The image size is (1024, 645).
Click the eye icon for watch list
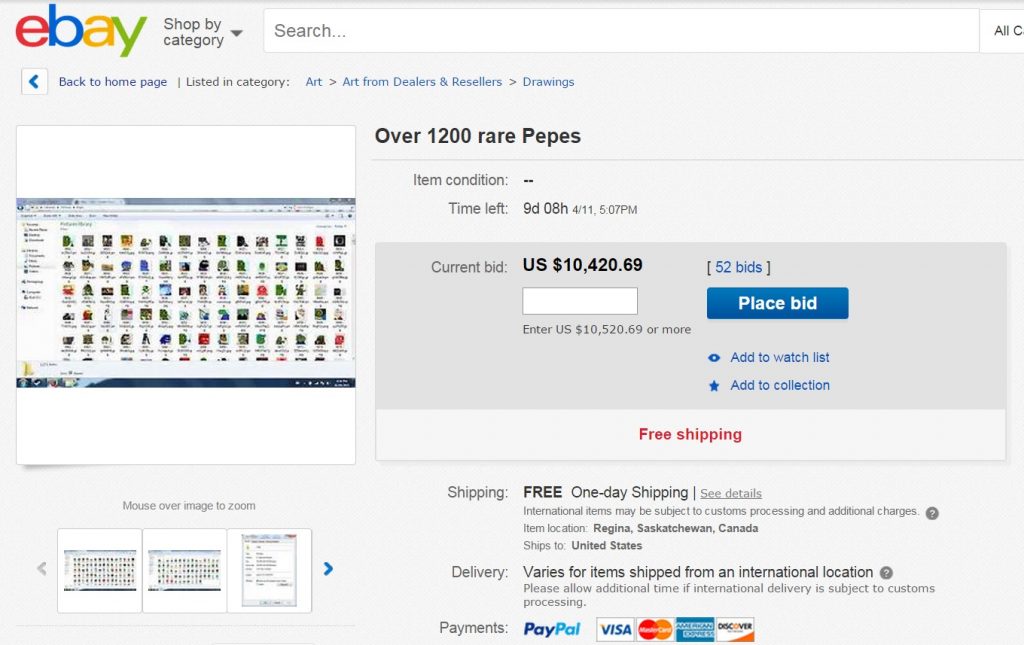coord(714,358)
